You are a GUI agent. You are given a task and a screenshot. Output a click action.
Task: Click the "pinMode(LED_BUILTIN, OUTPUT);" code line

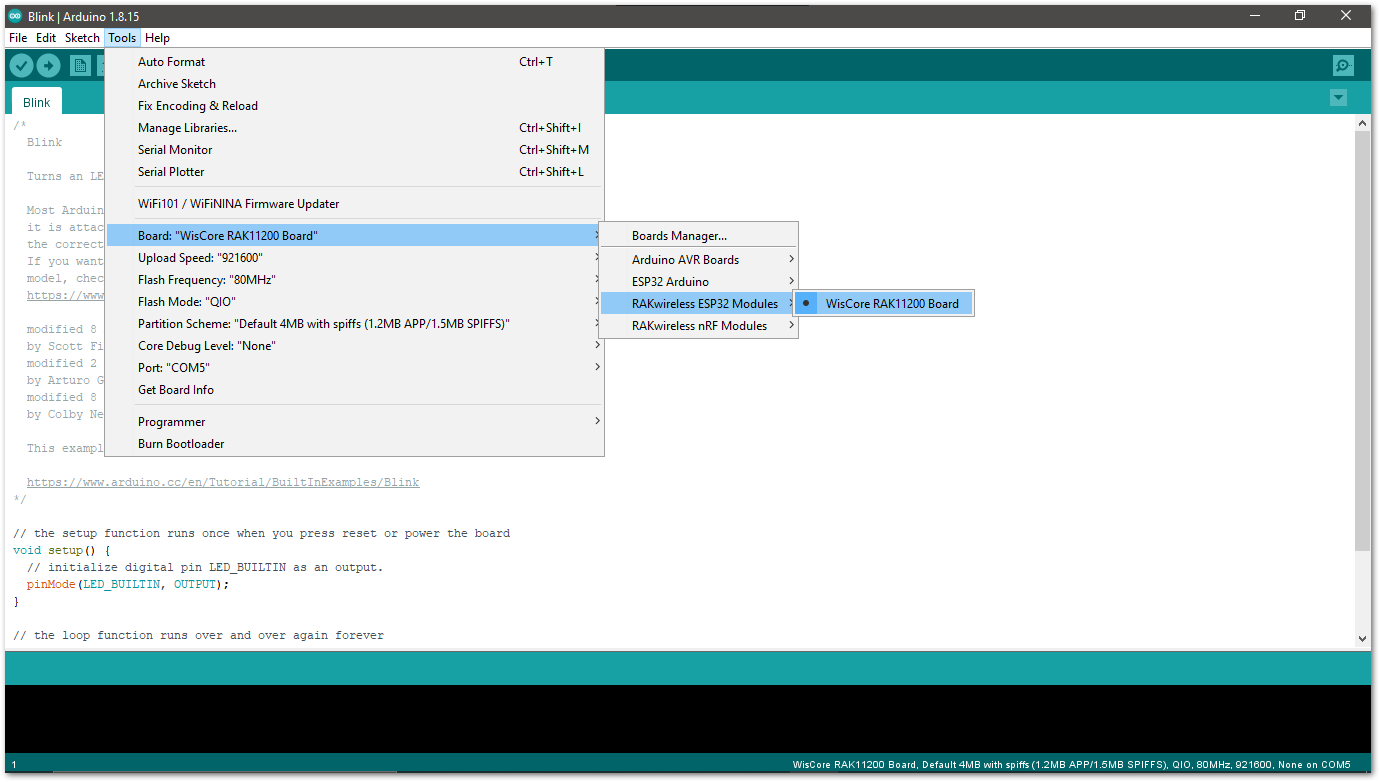click(x=128, y=584)
